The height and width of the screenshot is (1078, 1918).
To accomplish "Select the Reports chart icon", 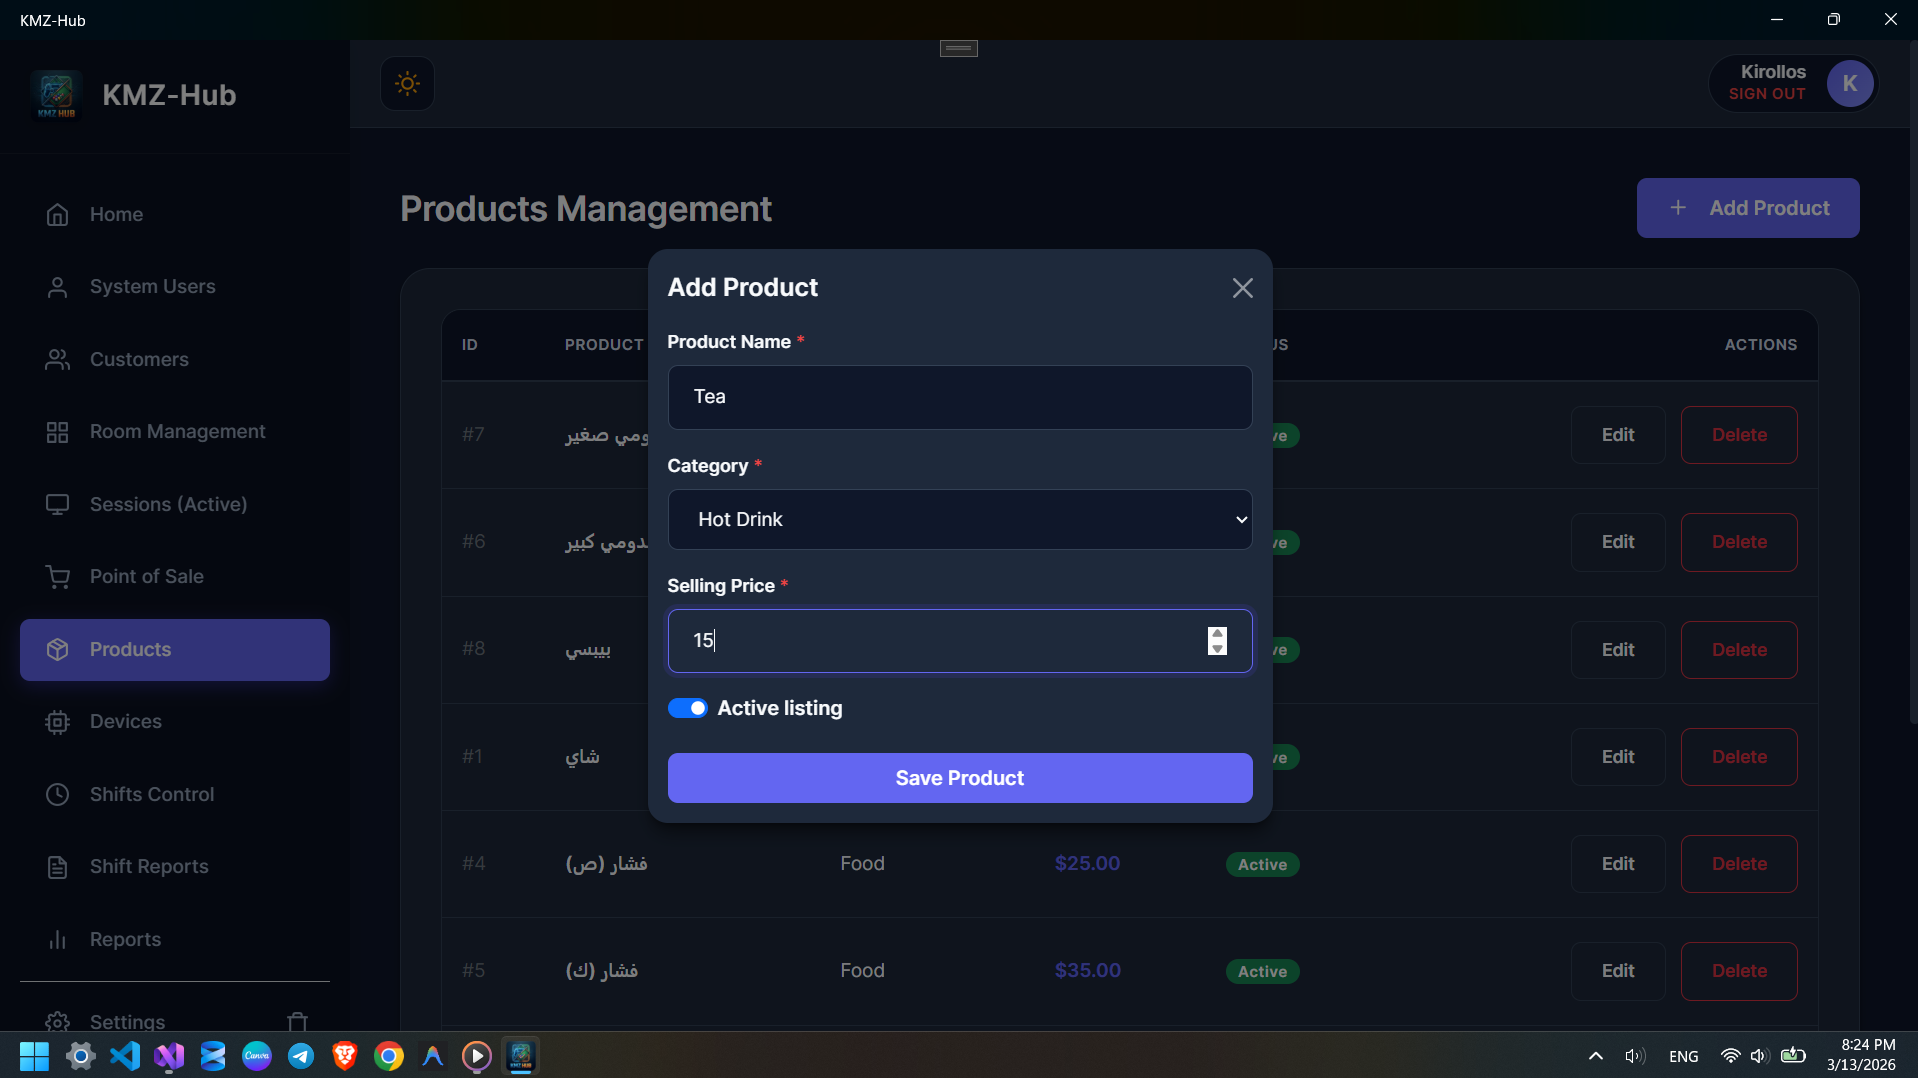I will [57, 940].
